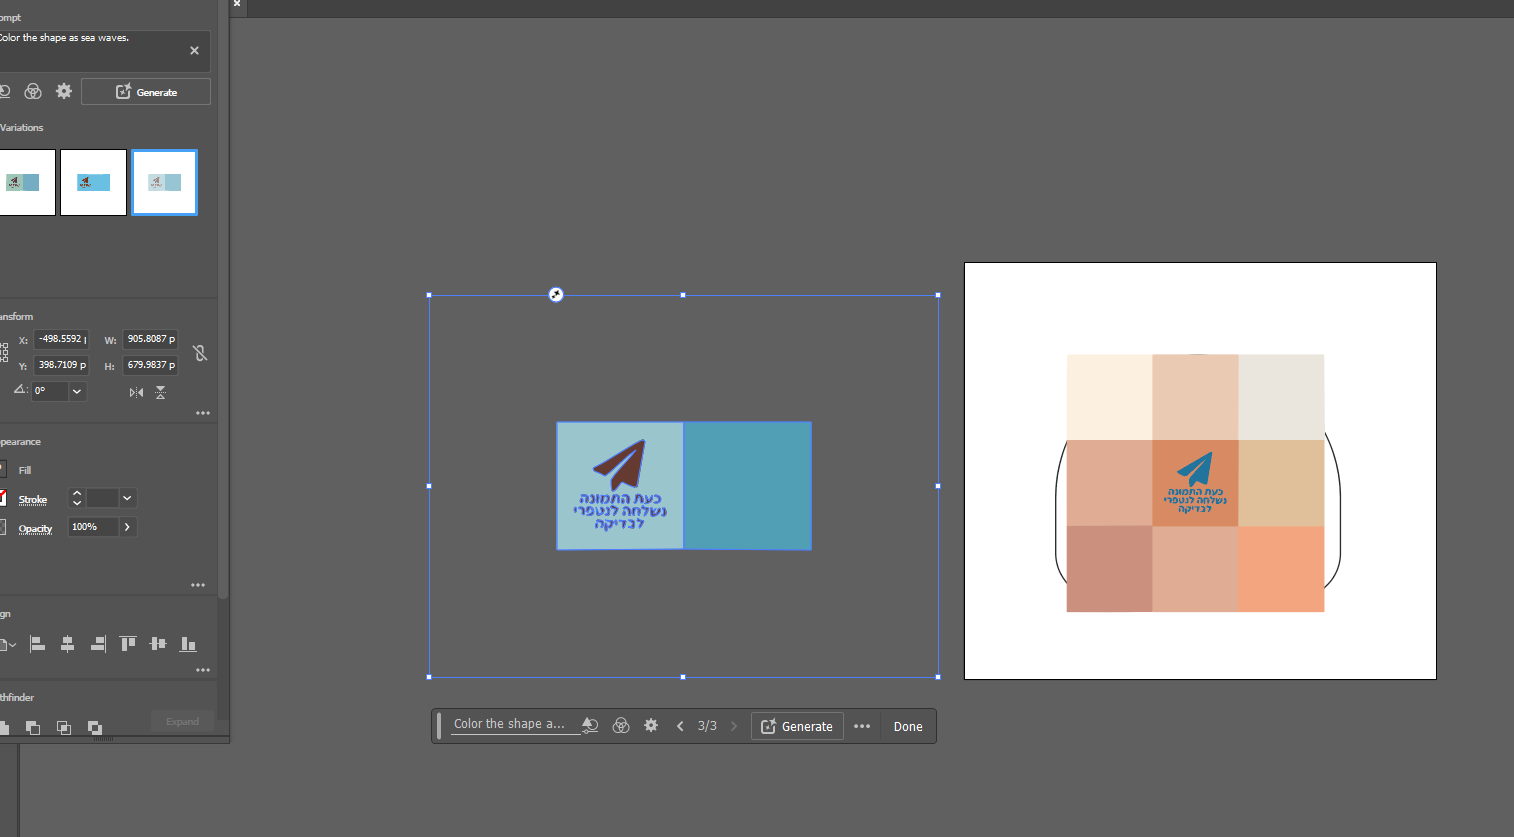
Task: Open more Transform options
Action: pos(203,413)
